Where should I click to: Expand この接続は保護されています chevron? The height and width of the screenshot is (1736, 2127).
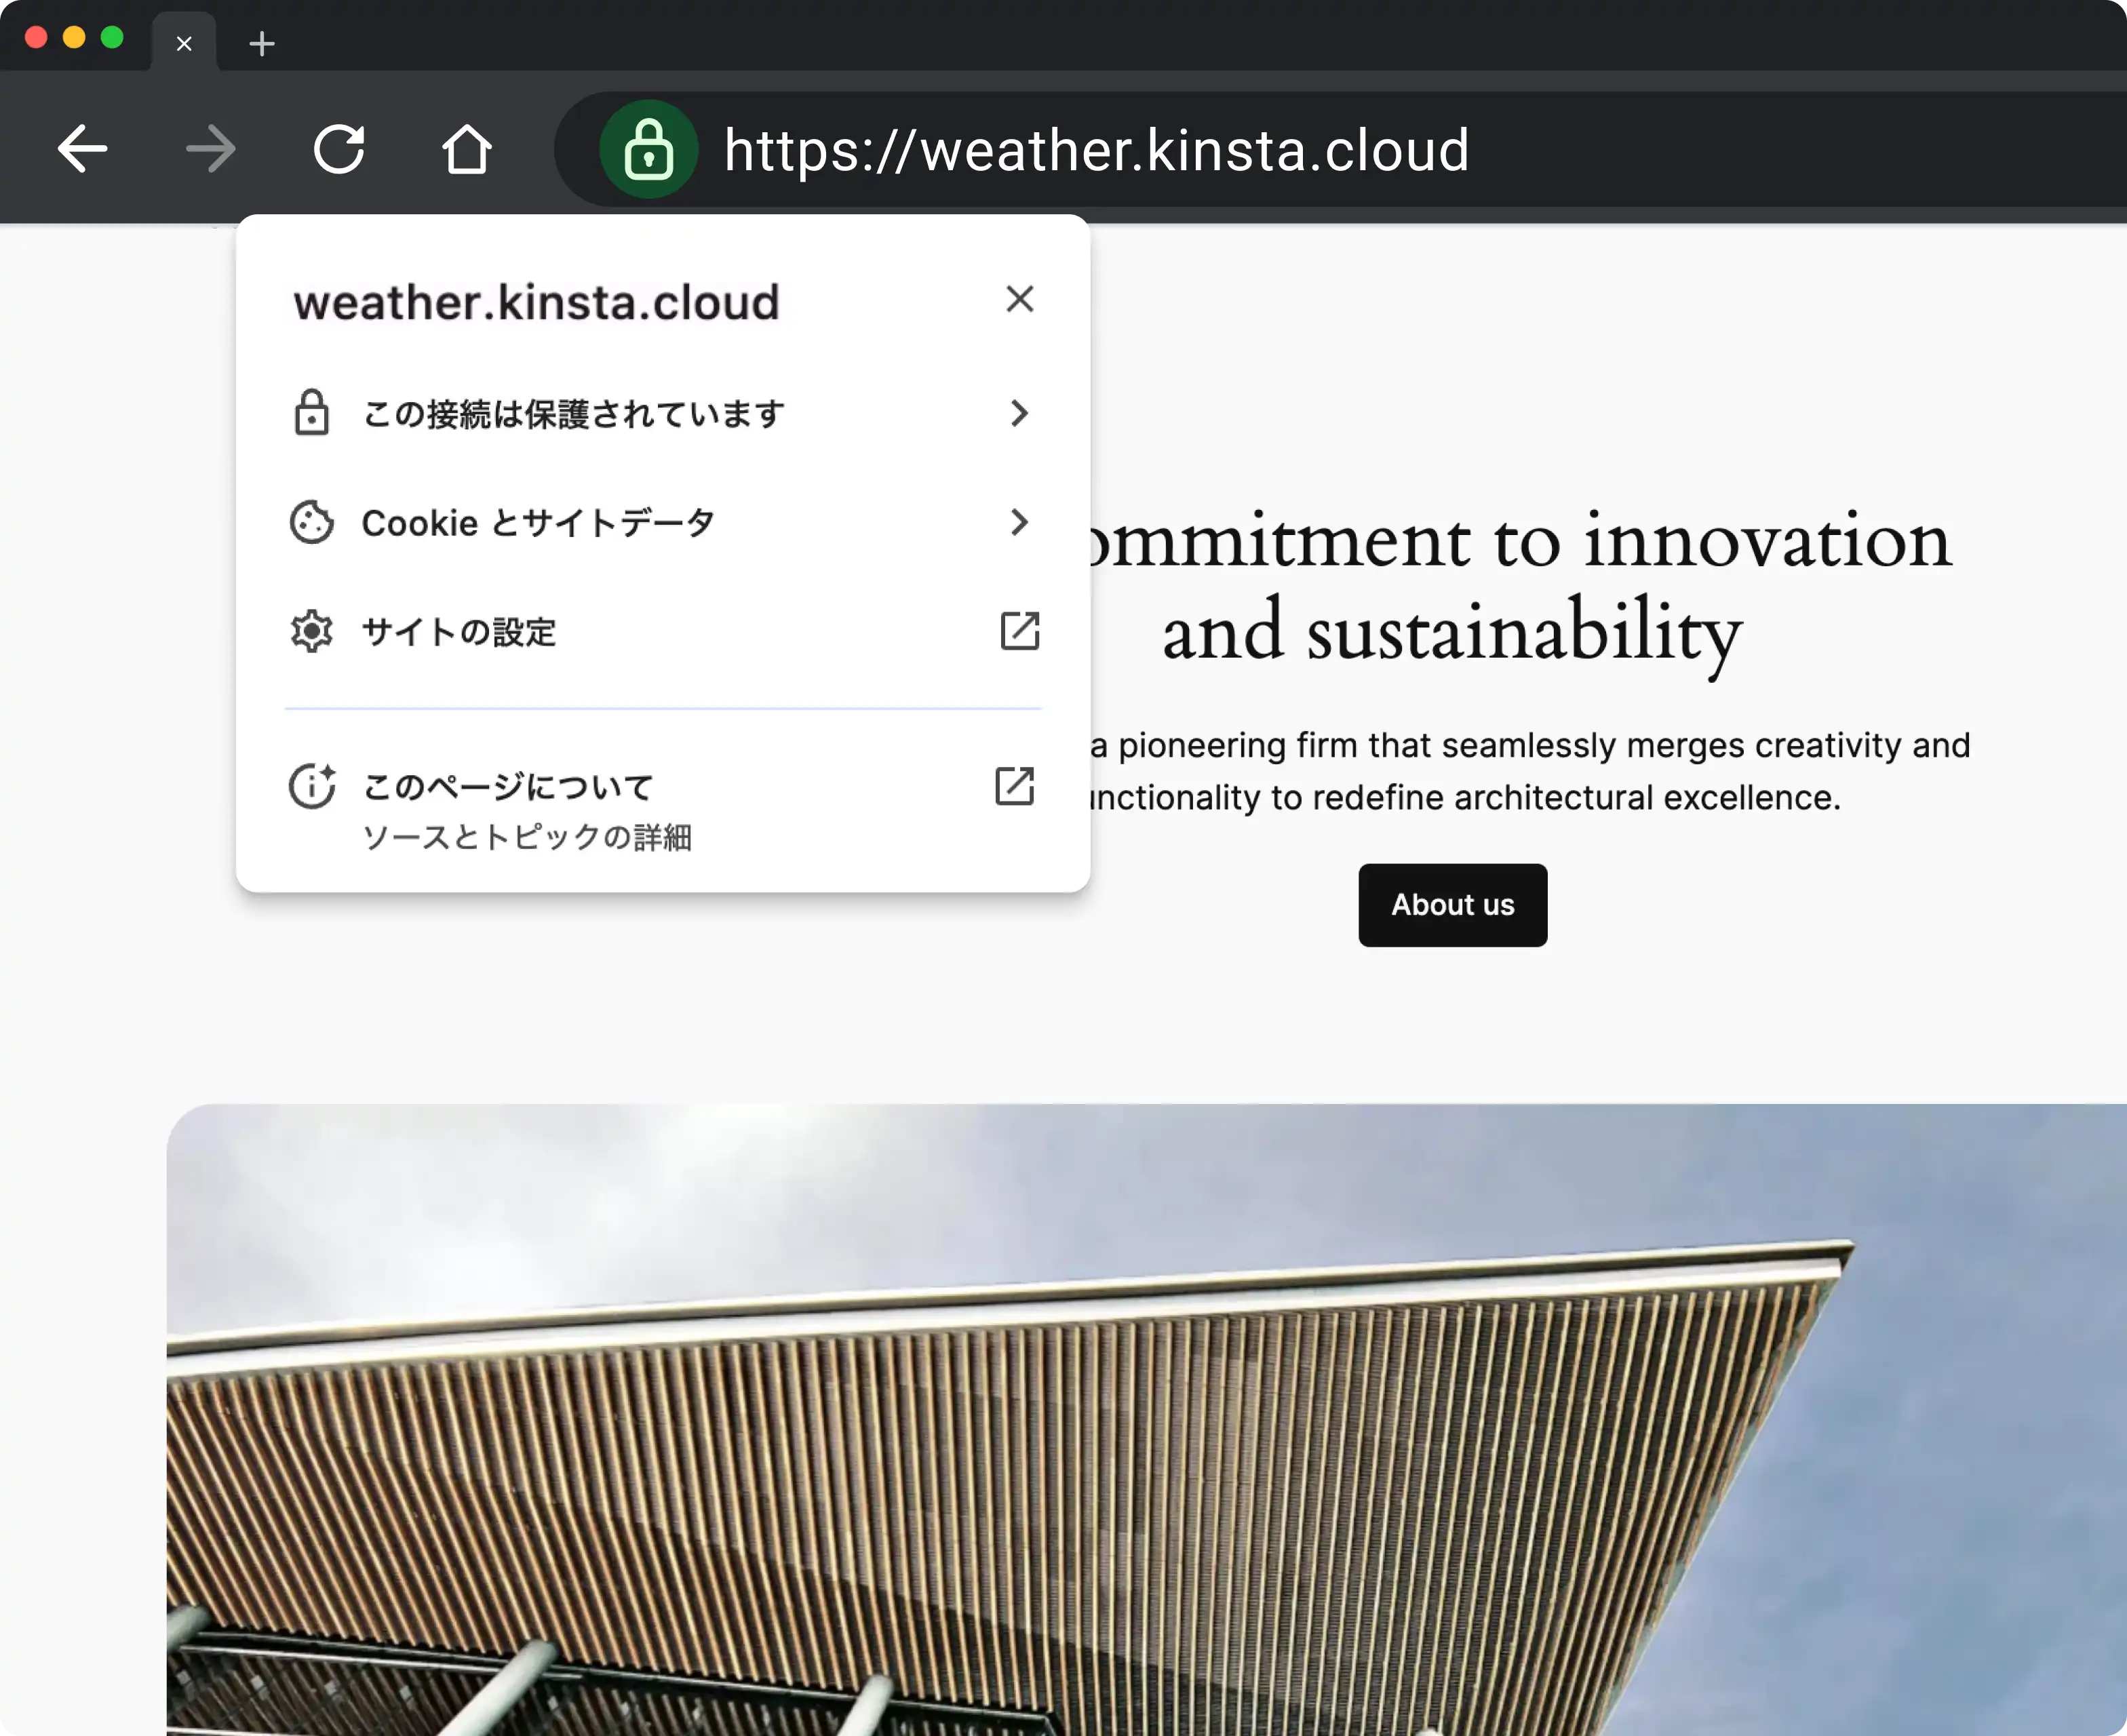(1019, 413)
